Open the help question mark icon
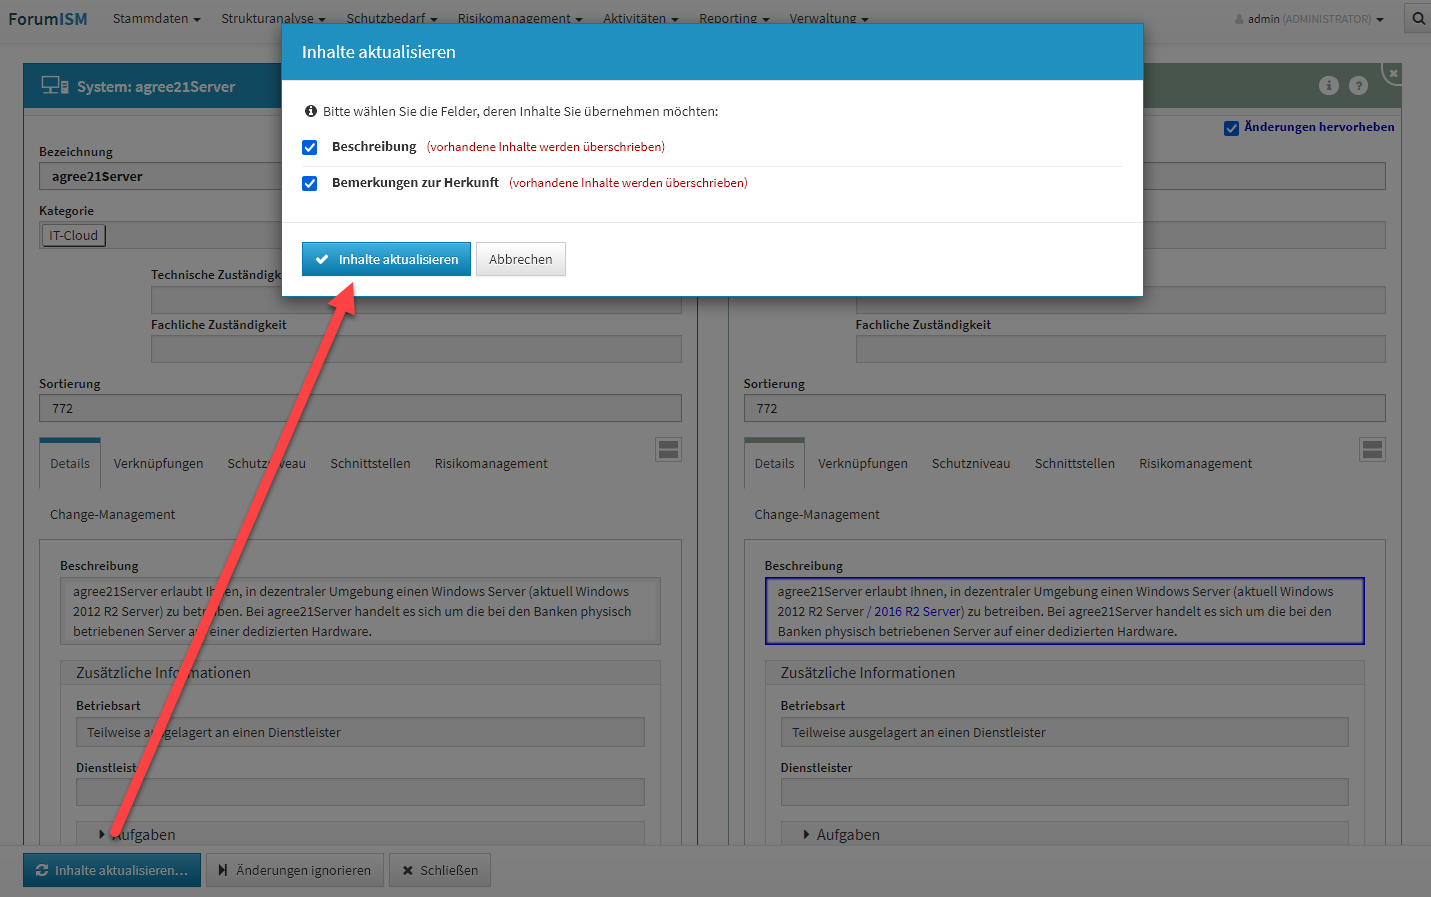 (x=1358, y=85)
